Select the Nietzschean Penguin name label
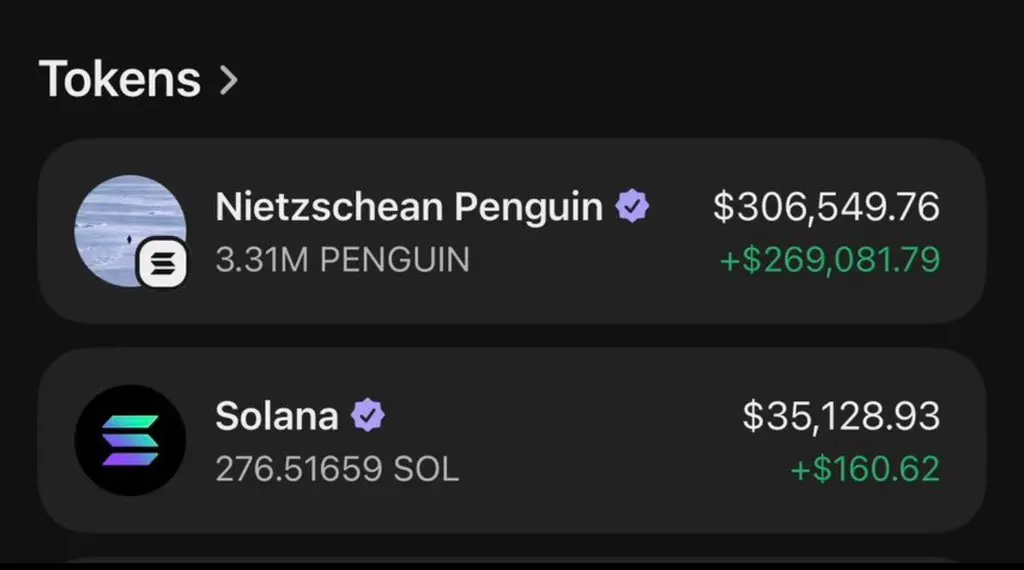The height and width of the screenshot is (570, 1024). (409, 208)
